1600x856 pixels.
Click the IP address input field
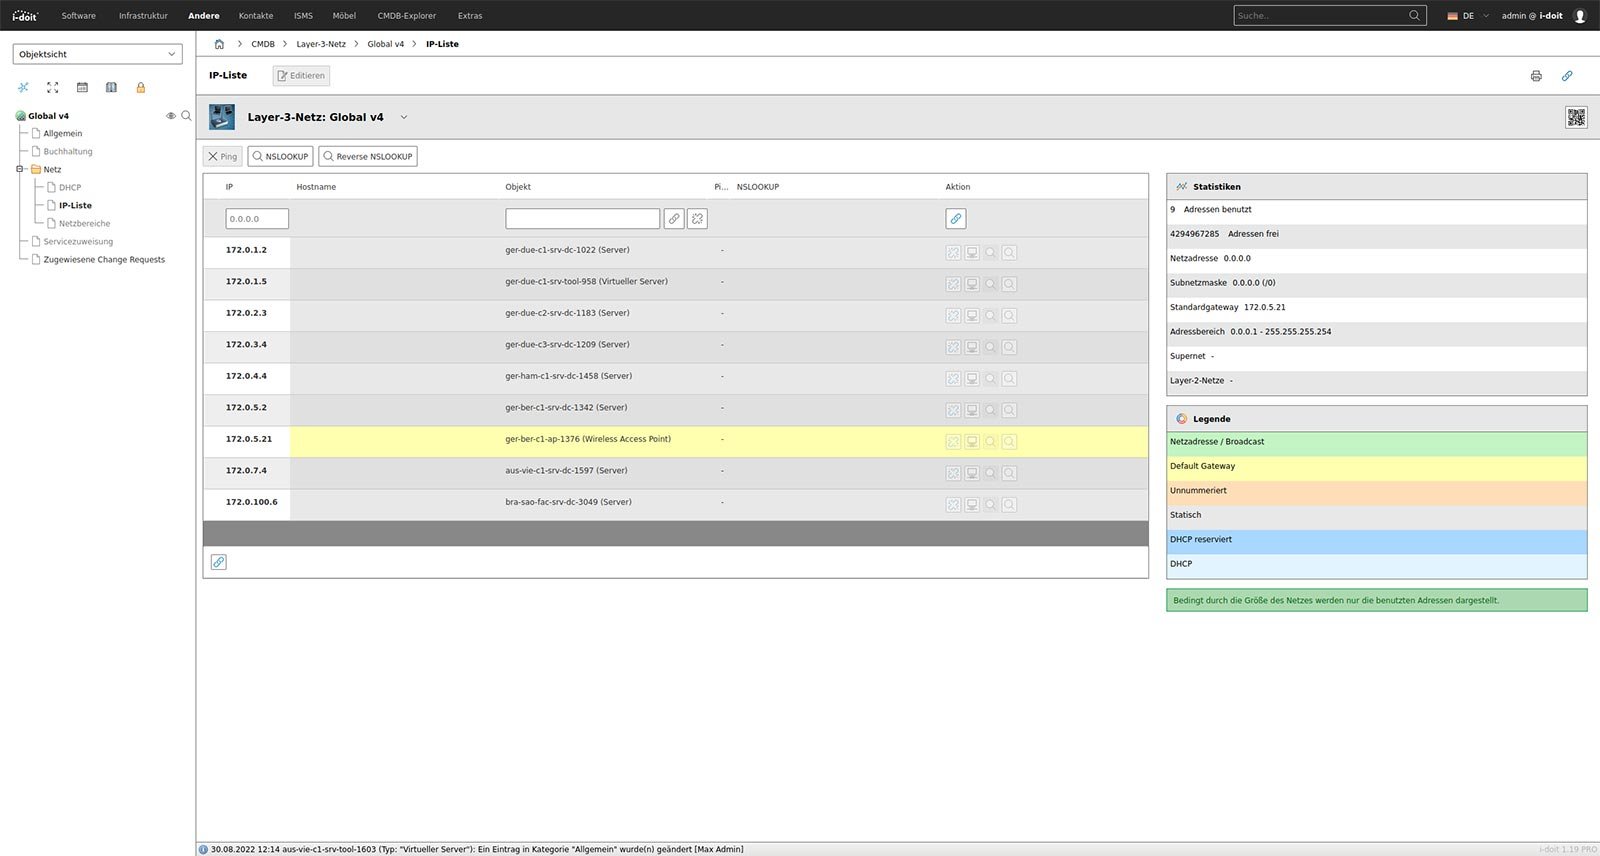click(x=257, y=219)
